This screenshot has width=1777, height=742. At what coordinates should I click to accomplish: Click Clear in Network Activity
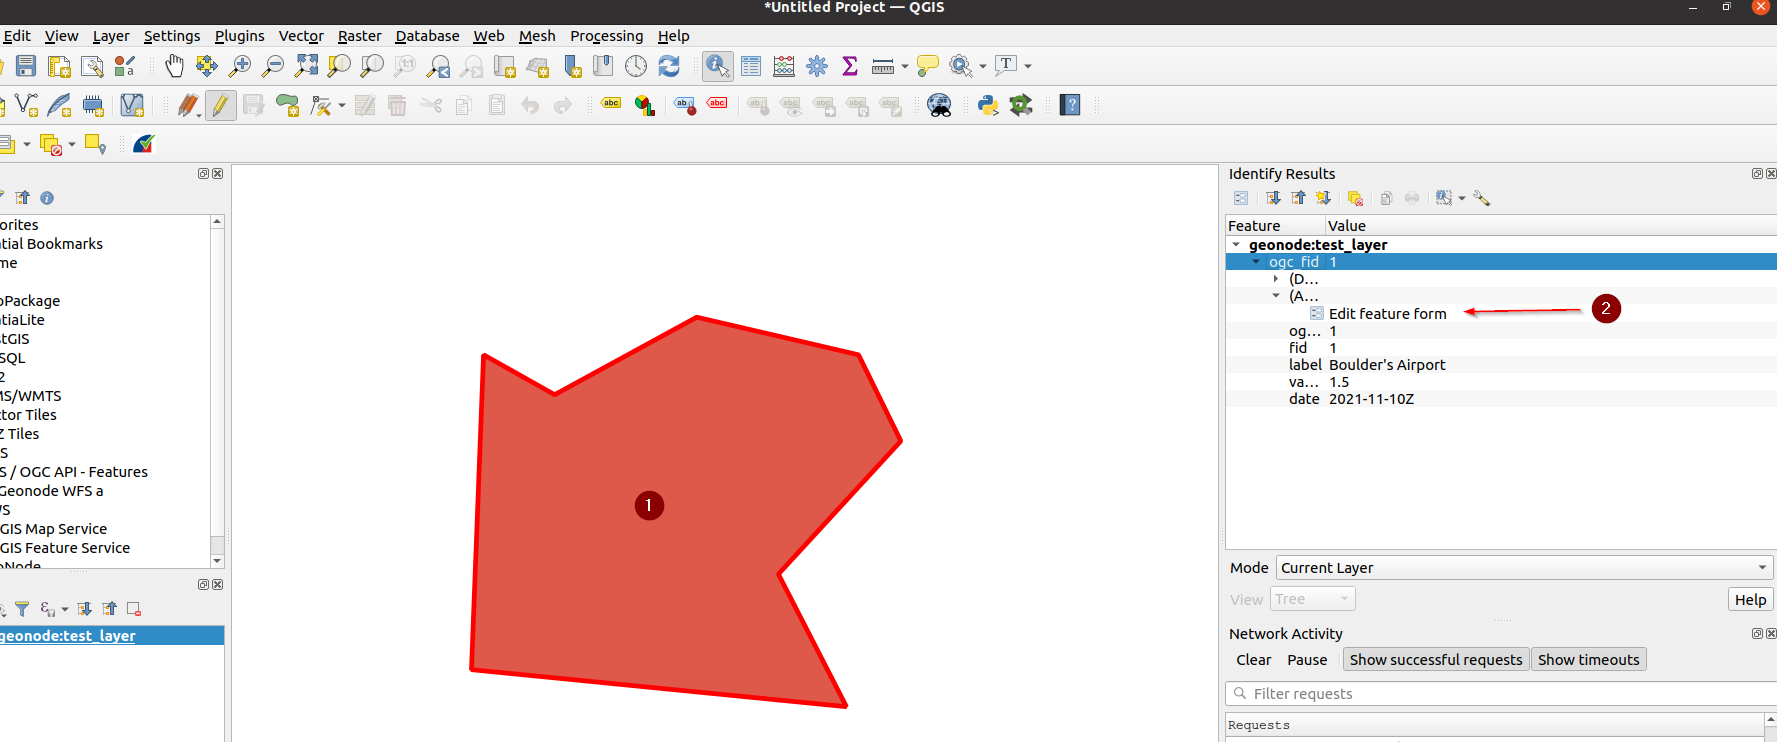[1253, 660]
